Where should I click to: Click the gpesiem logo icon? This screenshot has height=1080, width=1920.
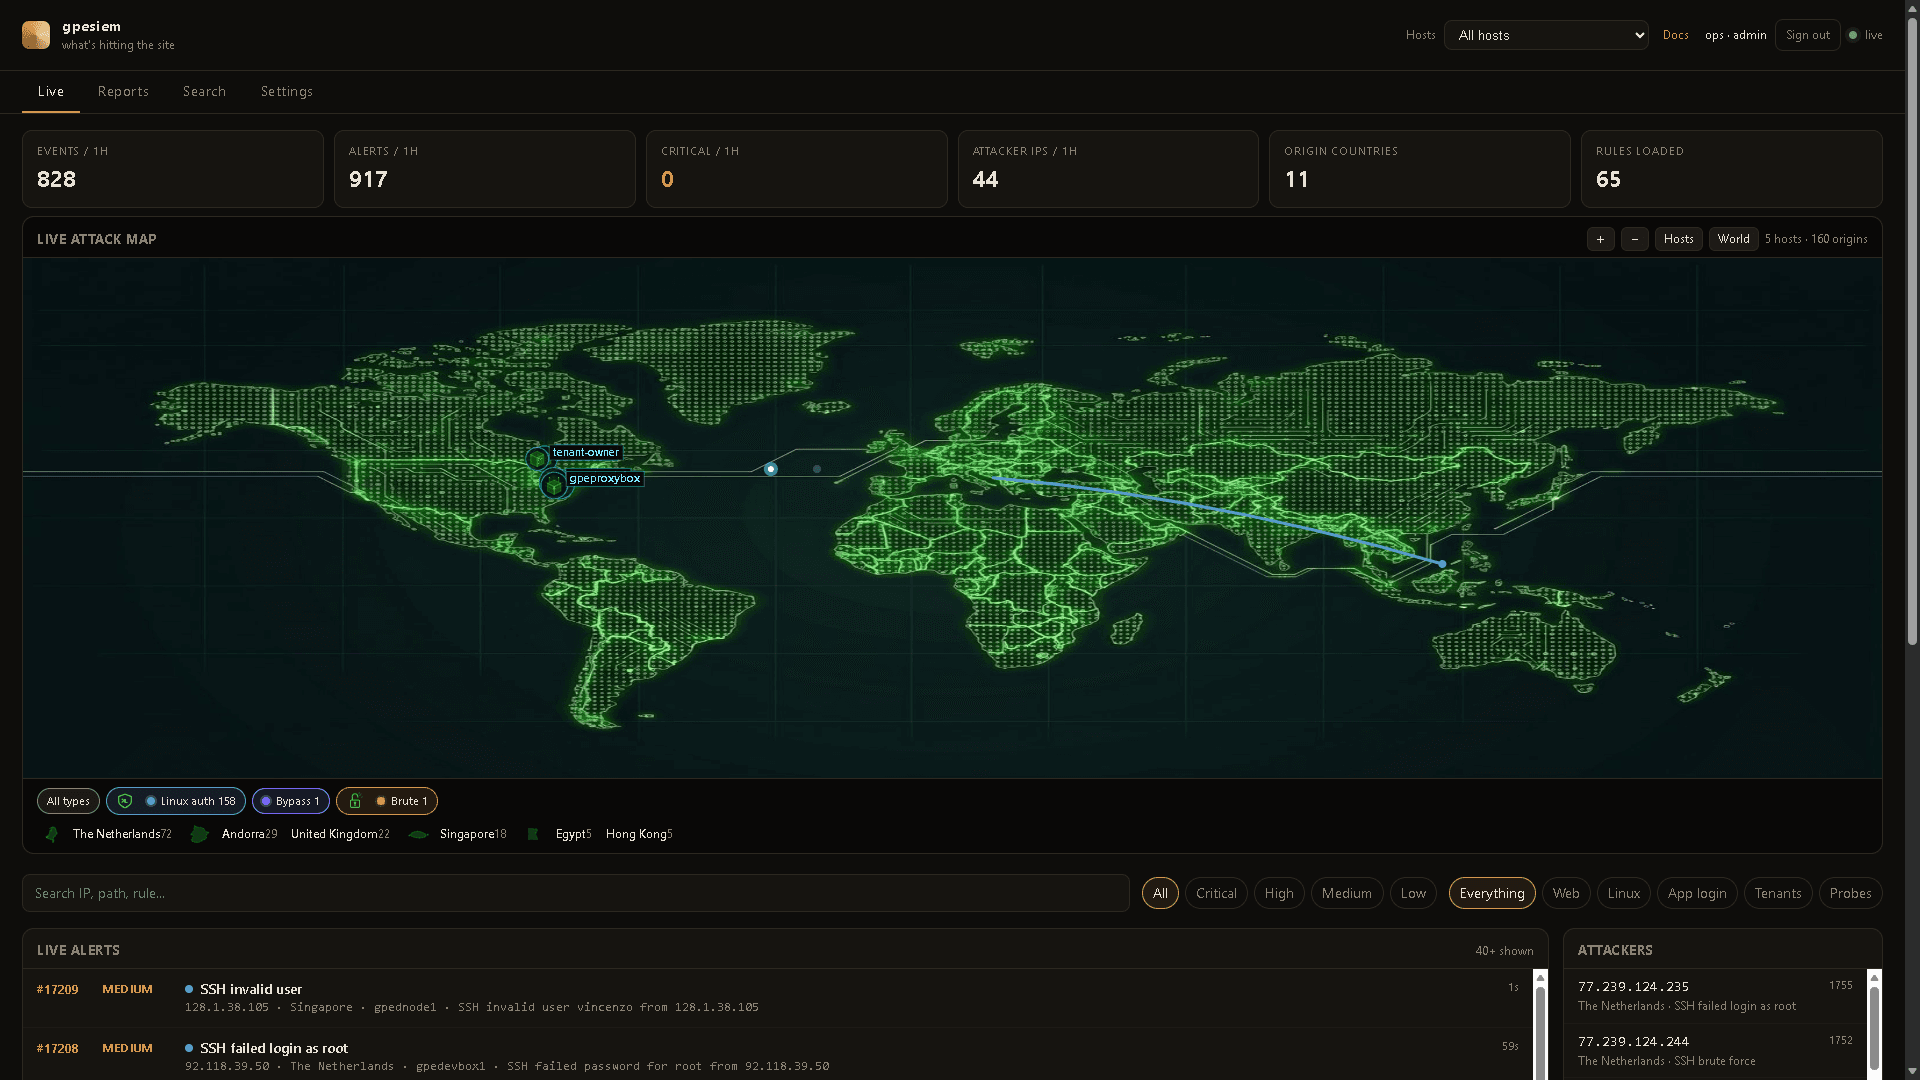click(36, 35)
